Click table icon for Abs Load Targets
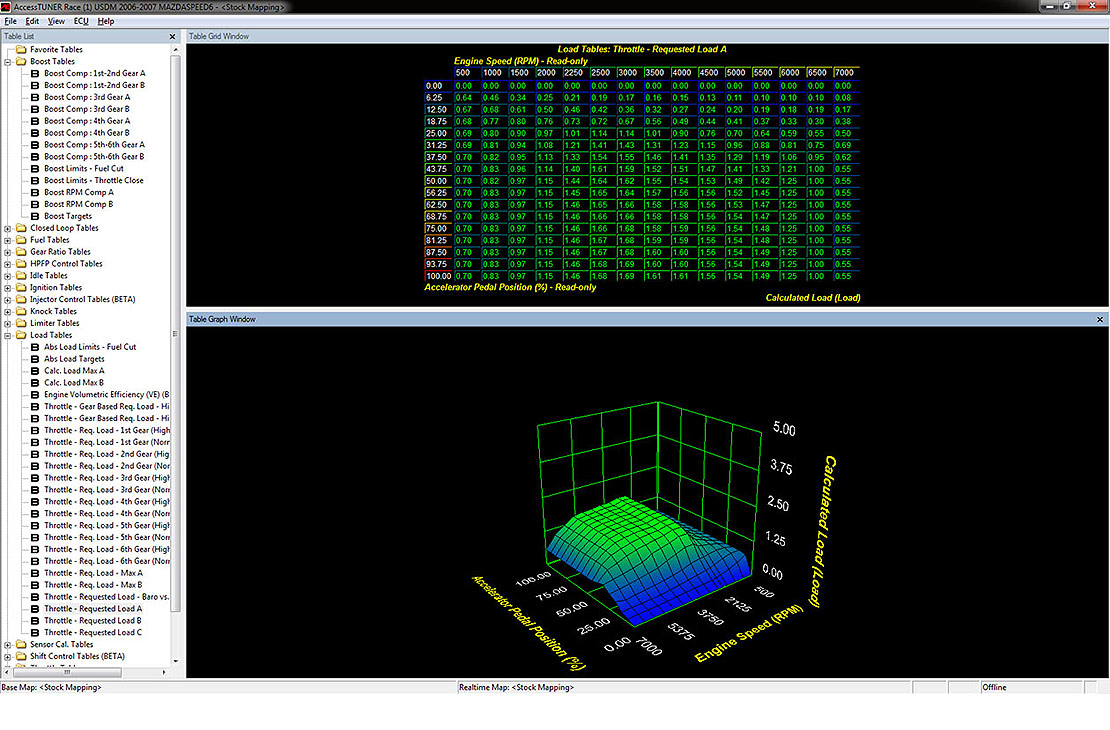The height and width of the screenshot is (730, 1110). coord(35,359)
